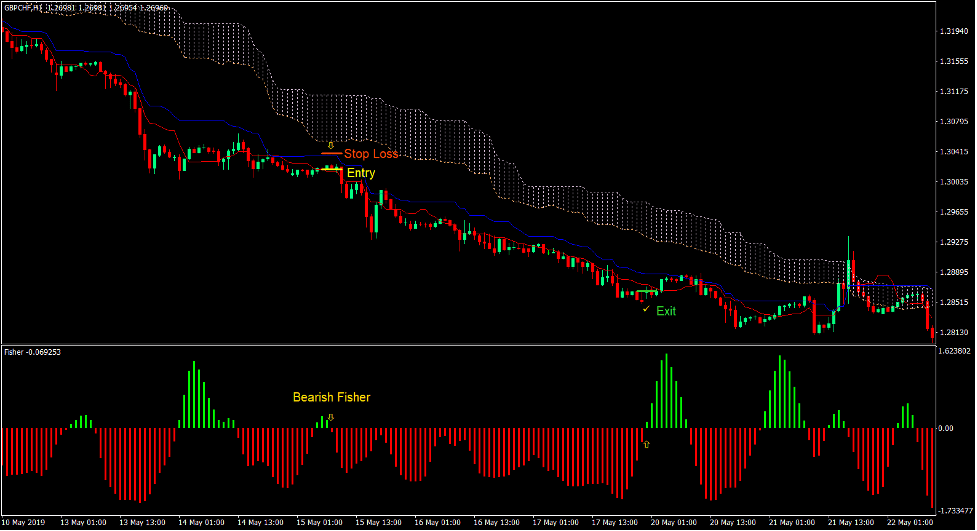Click '15 May 13:00' on time axis
Viewport: 977px width, 531px height.
pos(378,522)
